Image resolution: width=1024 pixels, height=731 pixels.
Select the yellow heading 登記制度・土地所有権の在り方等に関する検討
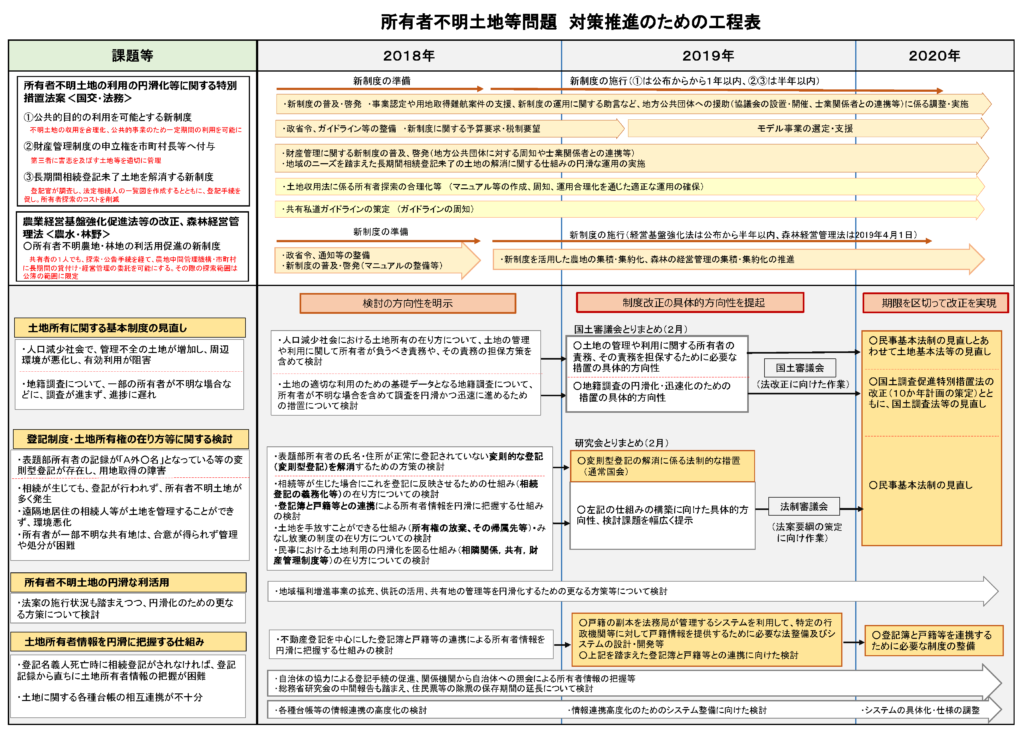point(129,439)
